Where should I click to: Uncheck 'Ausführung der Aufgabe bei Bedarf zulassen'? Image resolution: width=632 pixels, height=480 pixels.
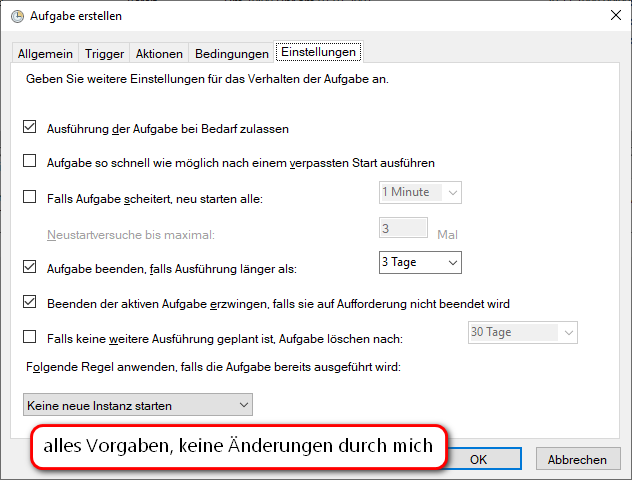29,128
